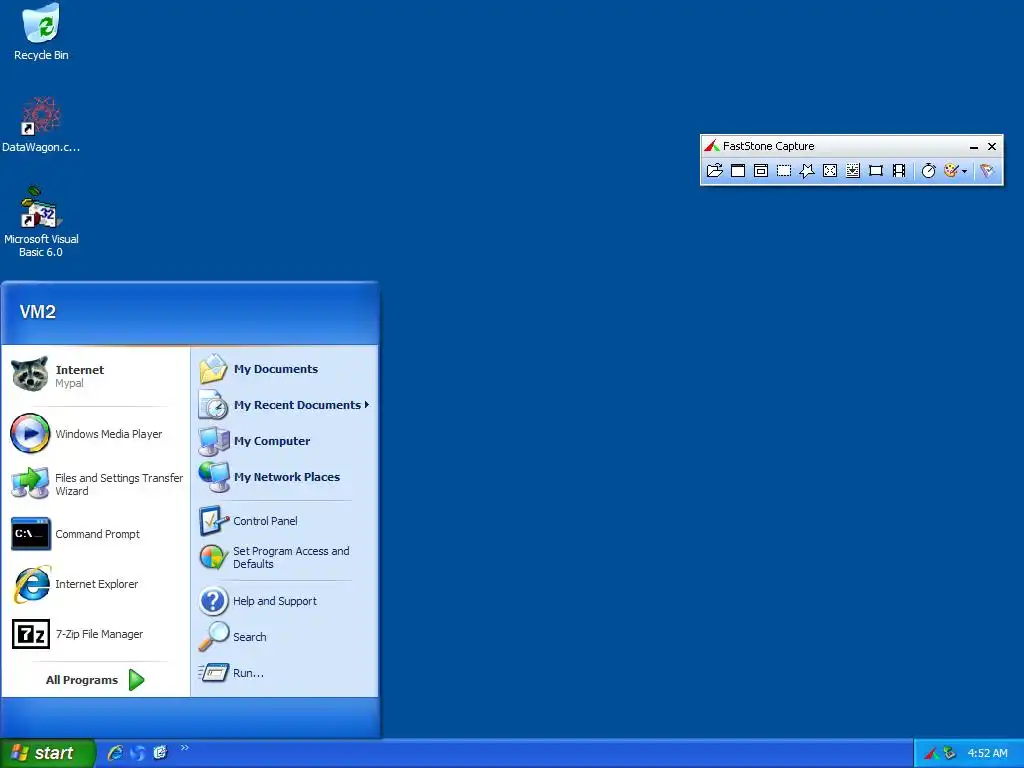Open Windows Media Player

(97, 434)
